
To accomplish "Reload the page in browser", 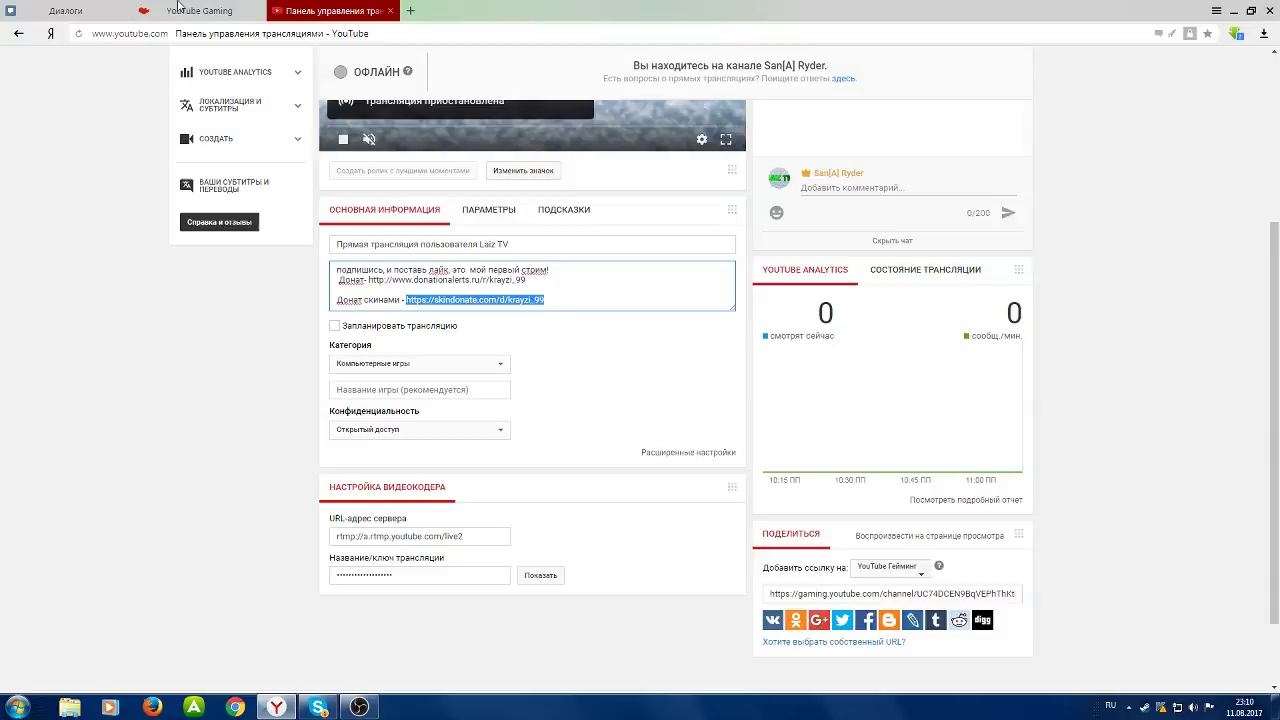I will tap(78, 33).
